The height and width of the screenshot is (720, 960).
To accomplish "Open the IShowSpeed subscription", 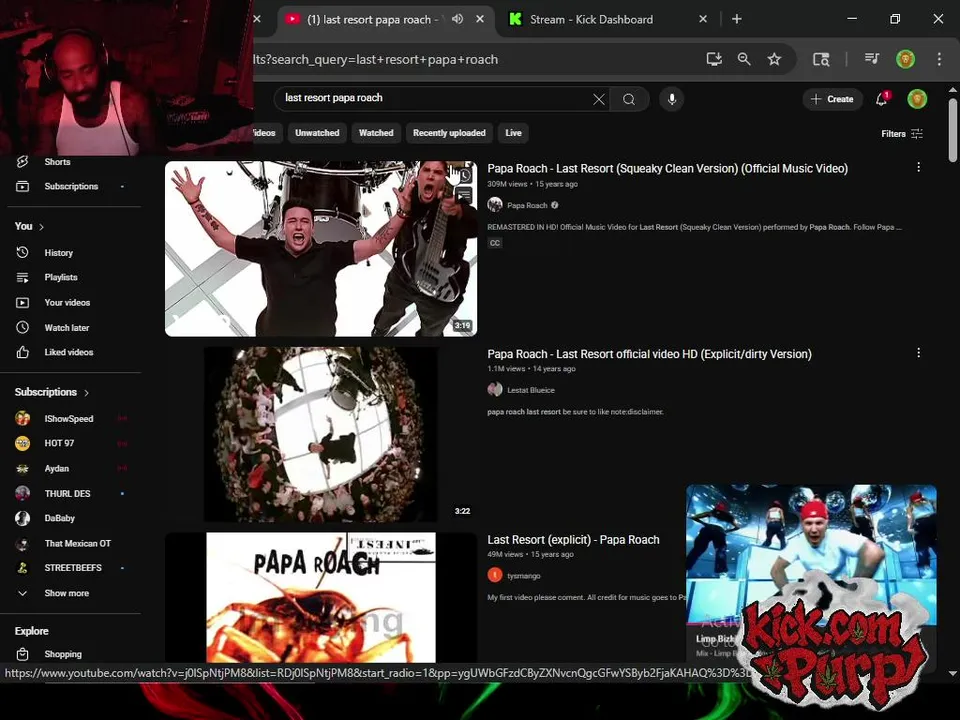I will tap(70, 418).
